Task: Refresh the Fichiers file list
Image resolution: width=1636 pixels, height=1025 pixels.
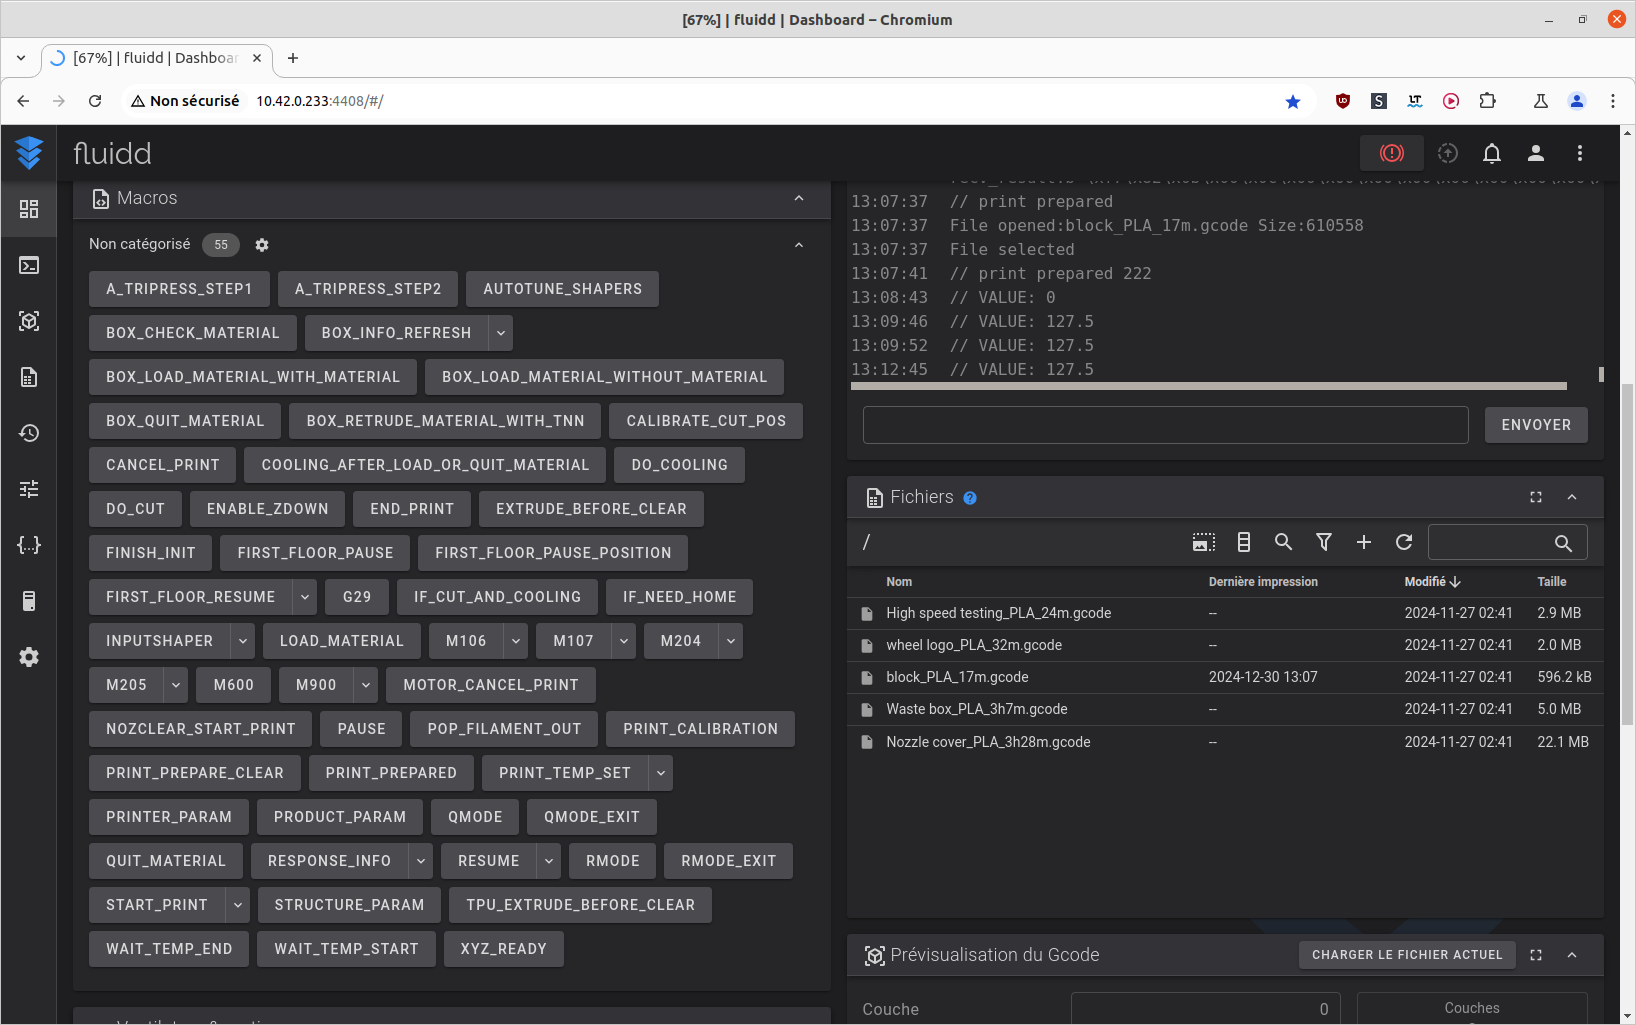Action: click(1404, 542)
